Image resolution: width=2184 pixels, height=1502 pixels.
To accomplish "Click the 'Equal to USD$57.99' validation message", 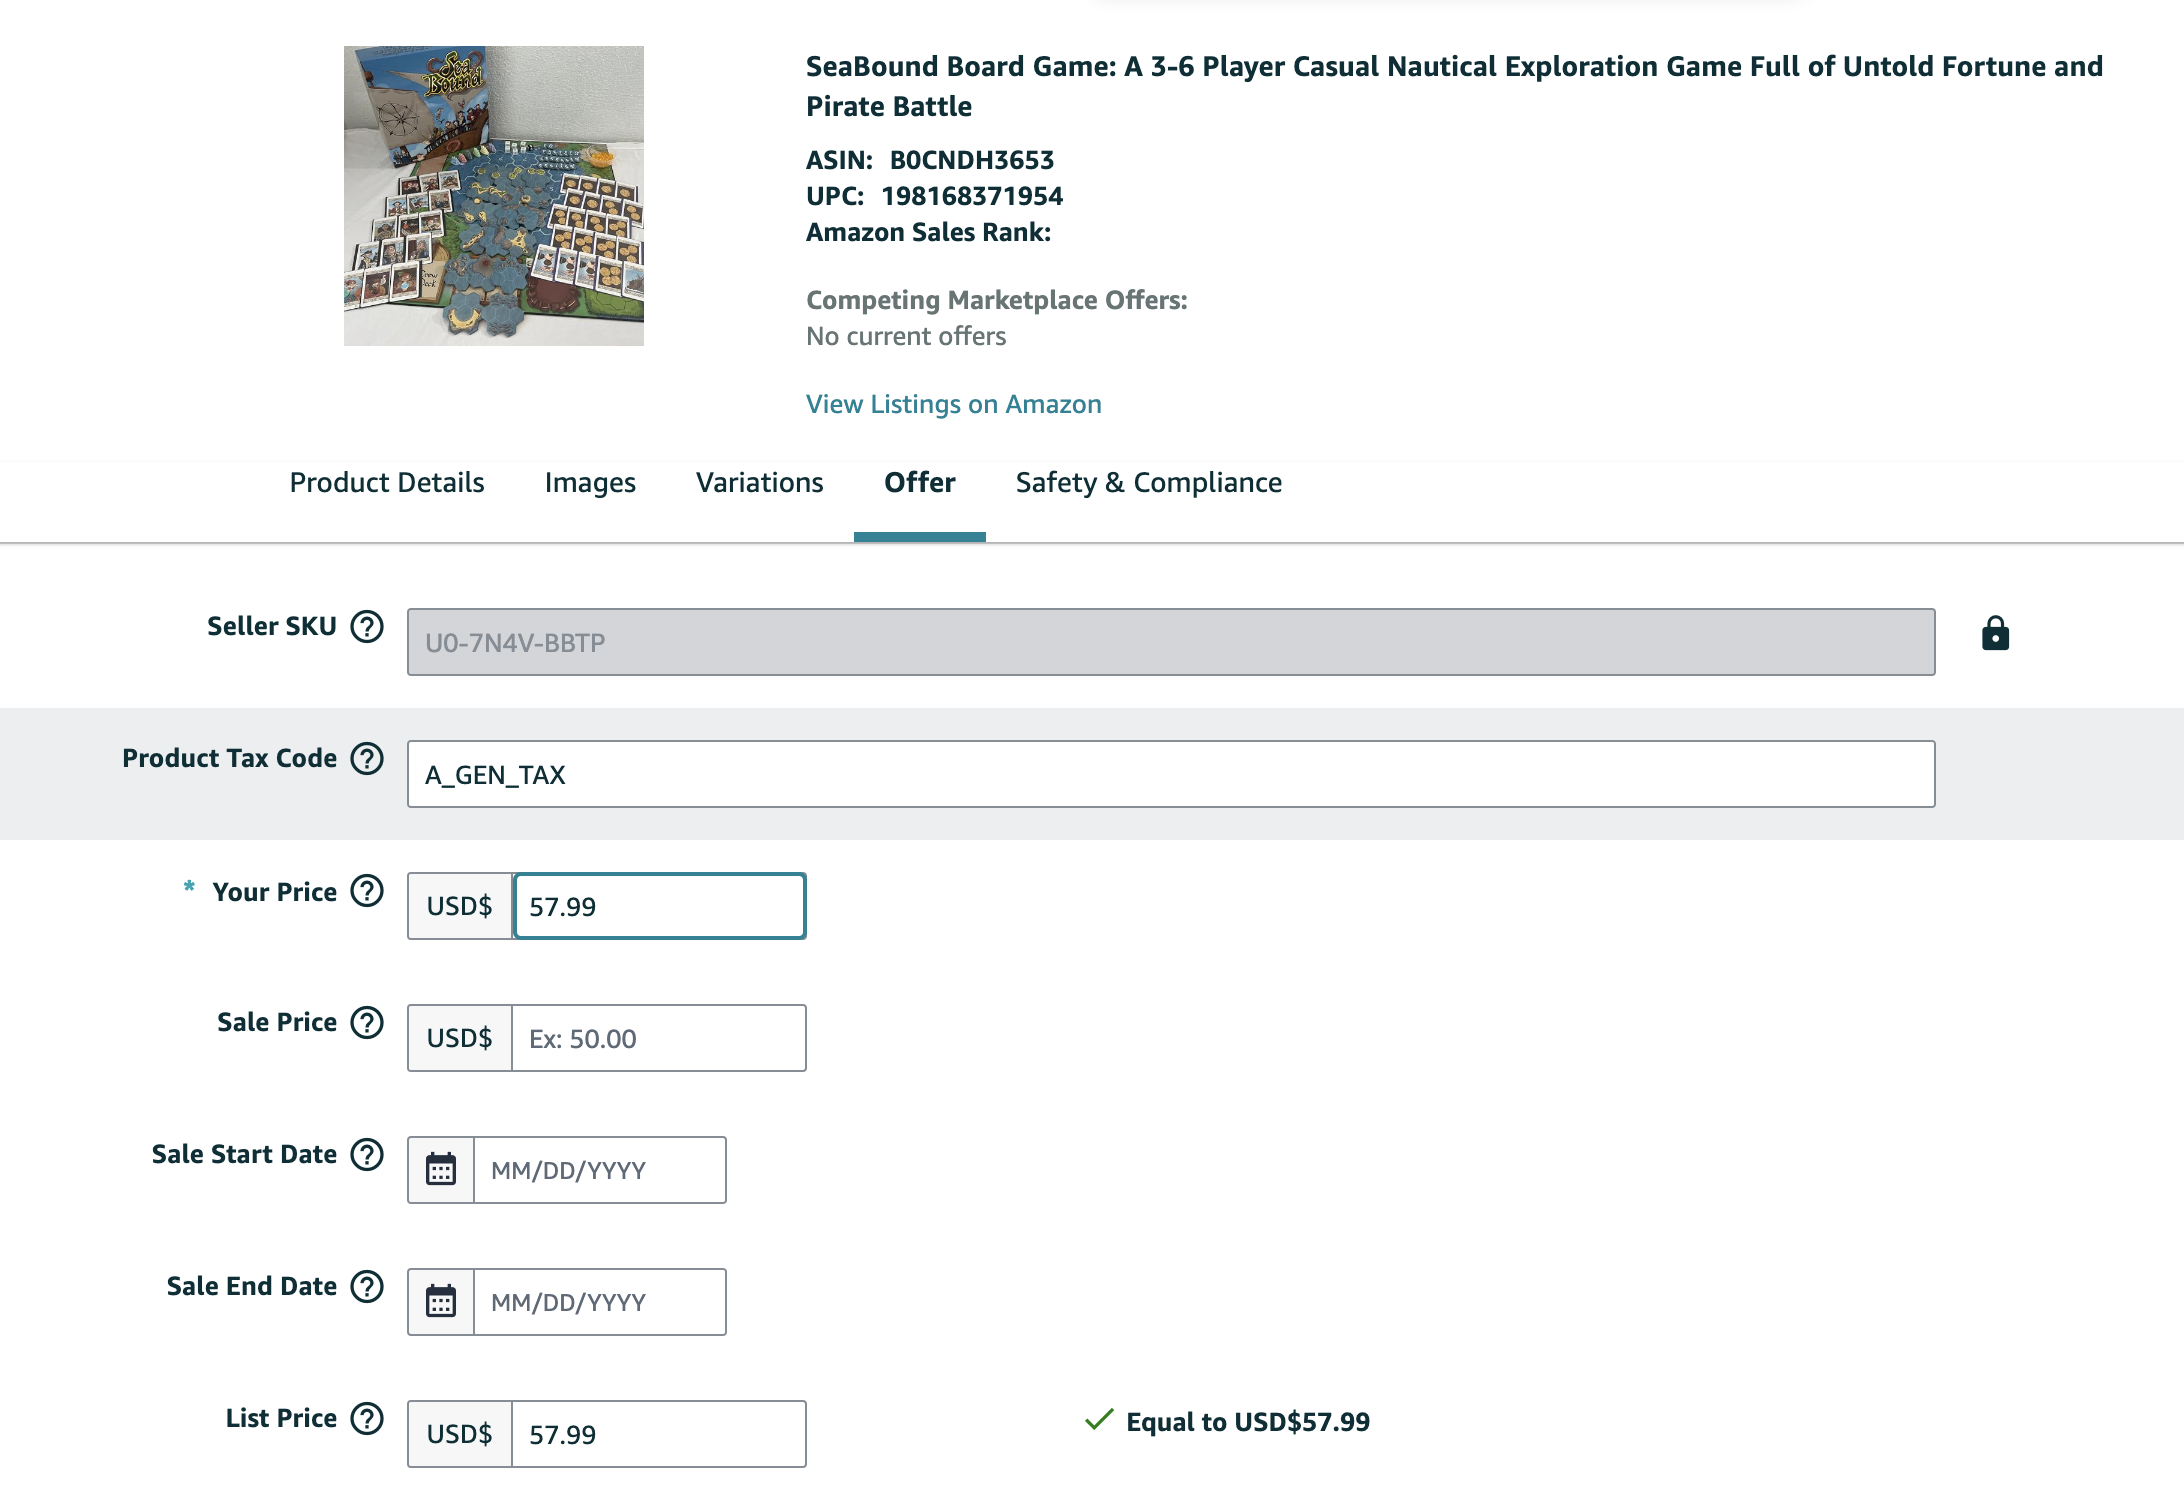I will (x=1248, y=1422).
